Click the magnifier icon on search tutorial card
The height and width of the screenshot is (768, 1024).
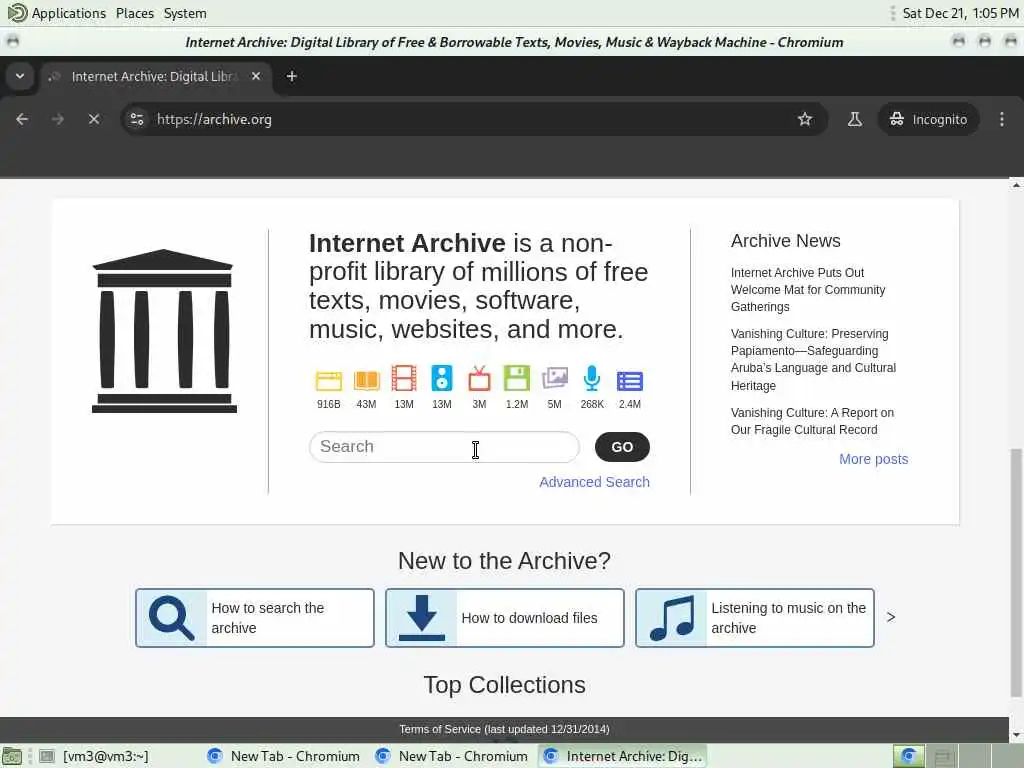click(x=171, y=618)
